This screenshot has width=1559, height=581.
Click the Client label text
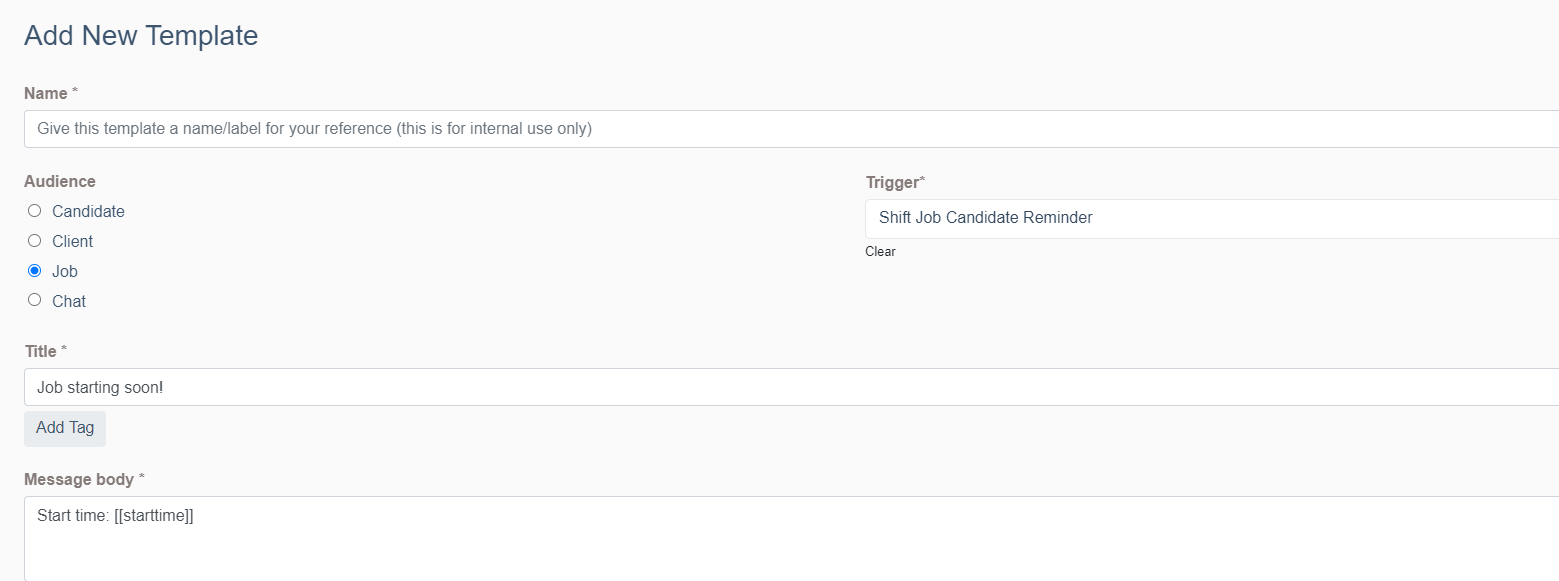(72, 242)
